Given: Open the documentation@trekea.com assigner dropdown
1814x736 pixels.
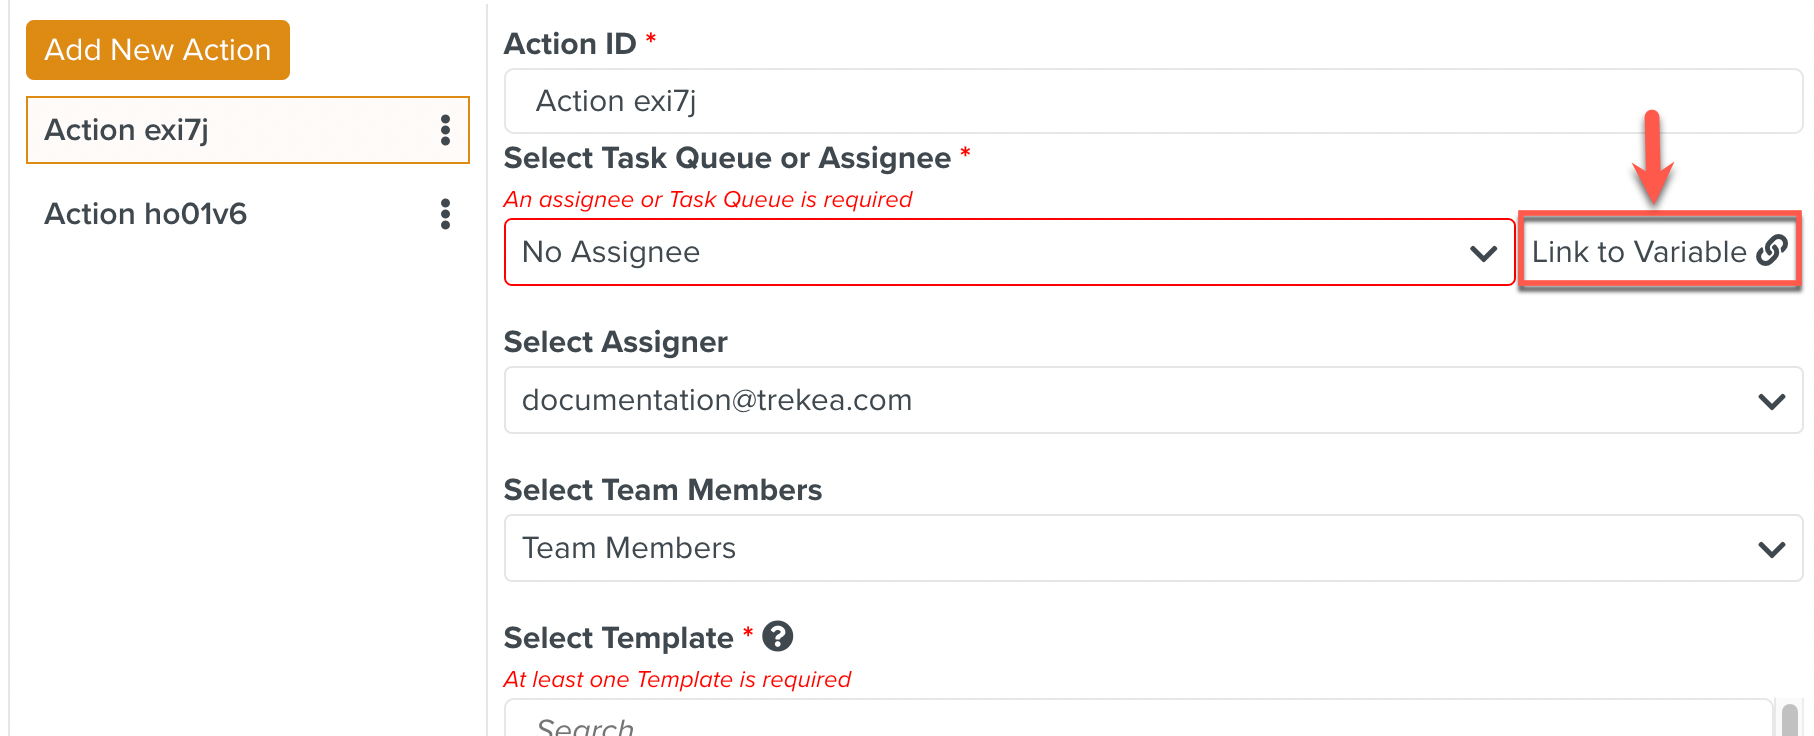Looking at the screenshot, I should [x=1153, y=400].
